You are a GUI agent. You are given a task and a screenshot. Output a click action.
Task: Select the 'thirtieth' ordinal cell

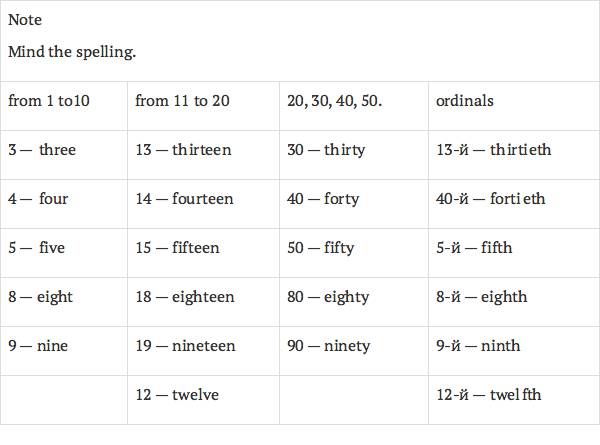point(493,150)
